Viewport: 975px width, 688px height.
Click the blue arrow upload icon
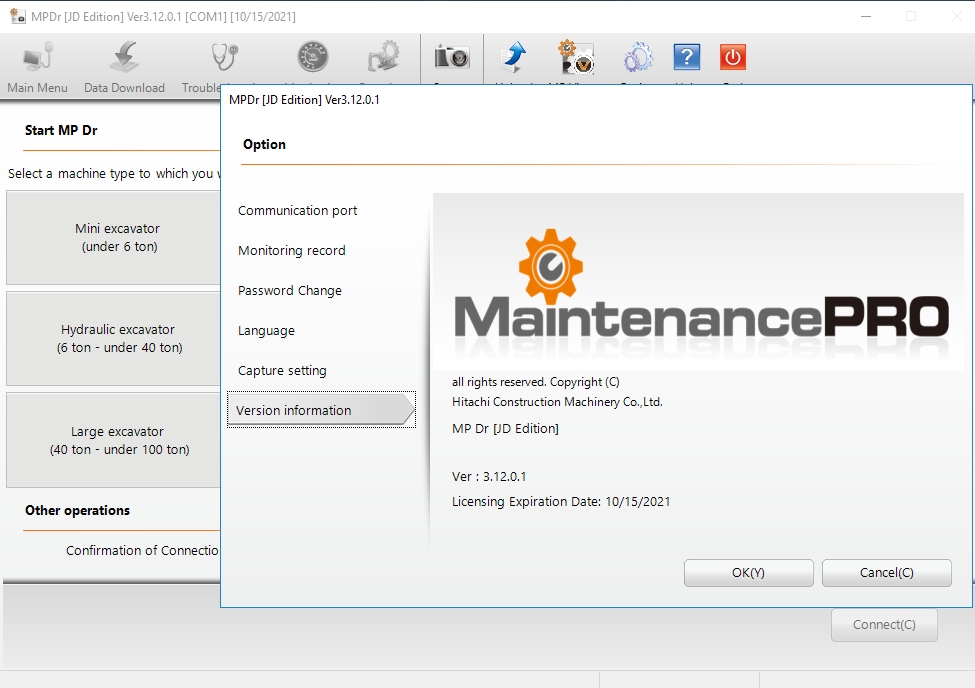coord(514,57)
